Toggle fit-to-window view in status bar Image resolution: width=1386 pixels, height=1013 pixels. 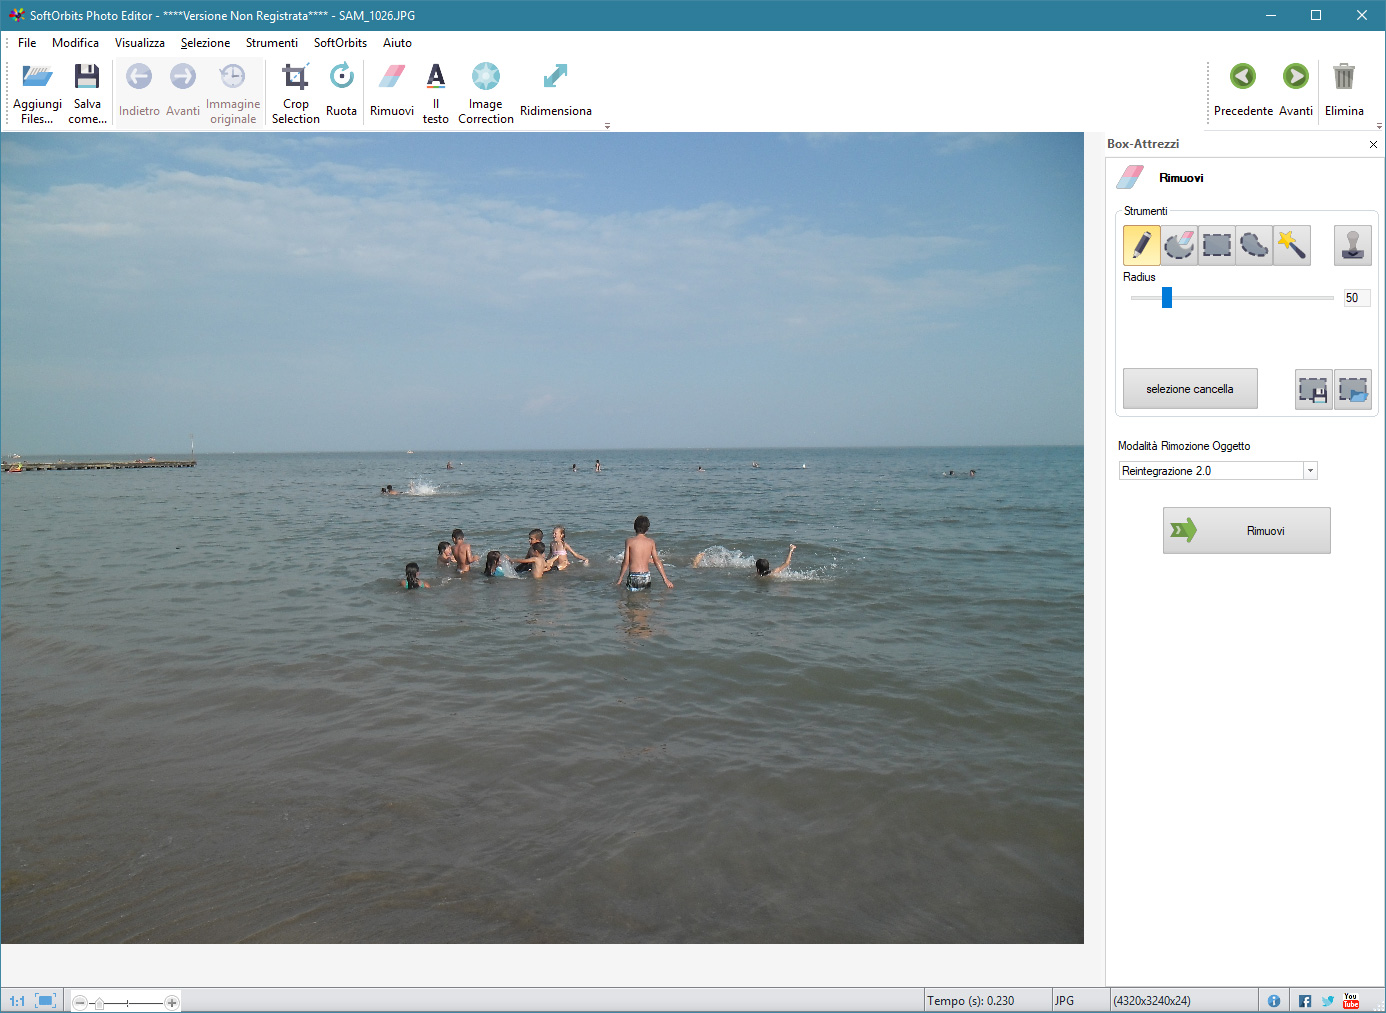(x=45, y=1001)
